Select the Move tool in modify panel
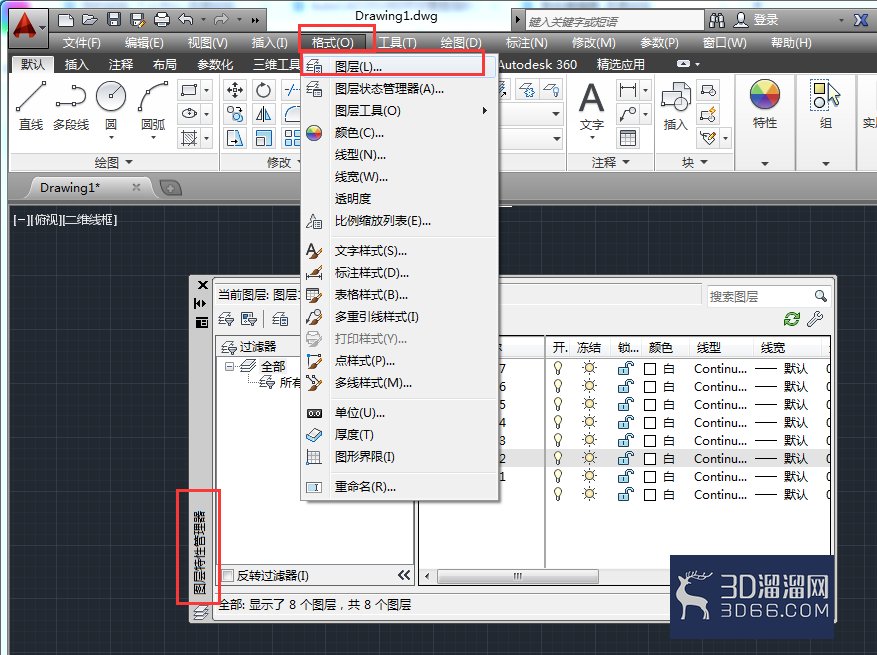 click(x=235, y=90)
